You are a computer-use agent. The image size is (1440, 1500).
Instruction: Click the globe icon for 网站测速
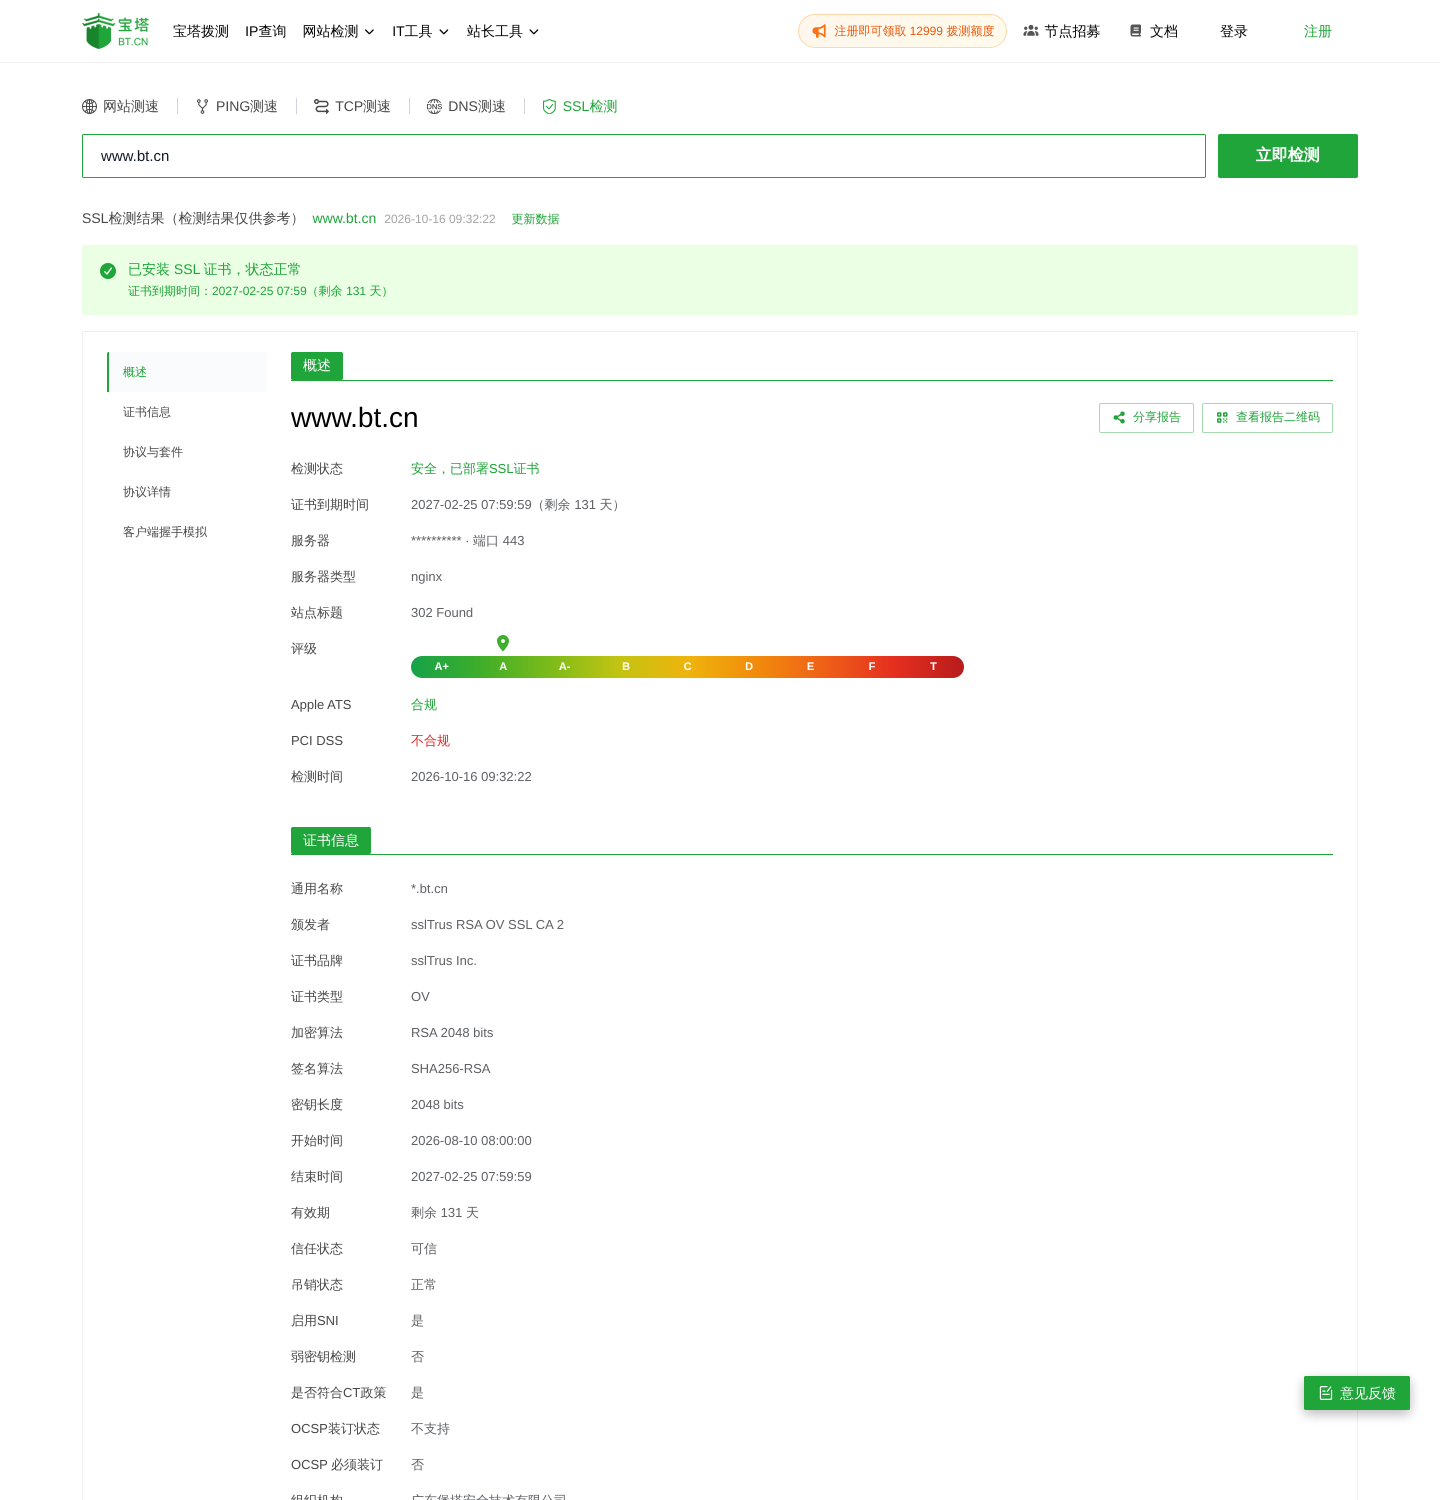pyautogui.click(x=90, y=107)
